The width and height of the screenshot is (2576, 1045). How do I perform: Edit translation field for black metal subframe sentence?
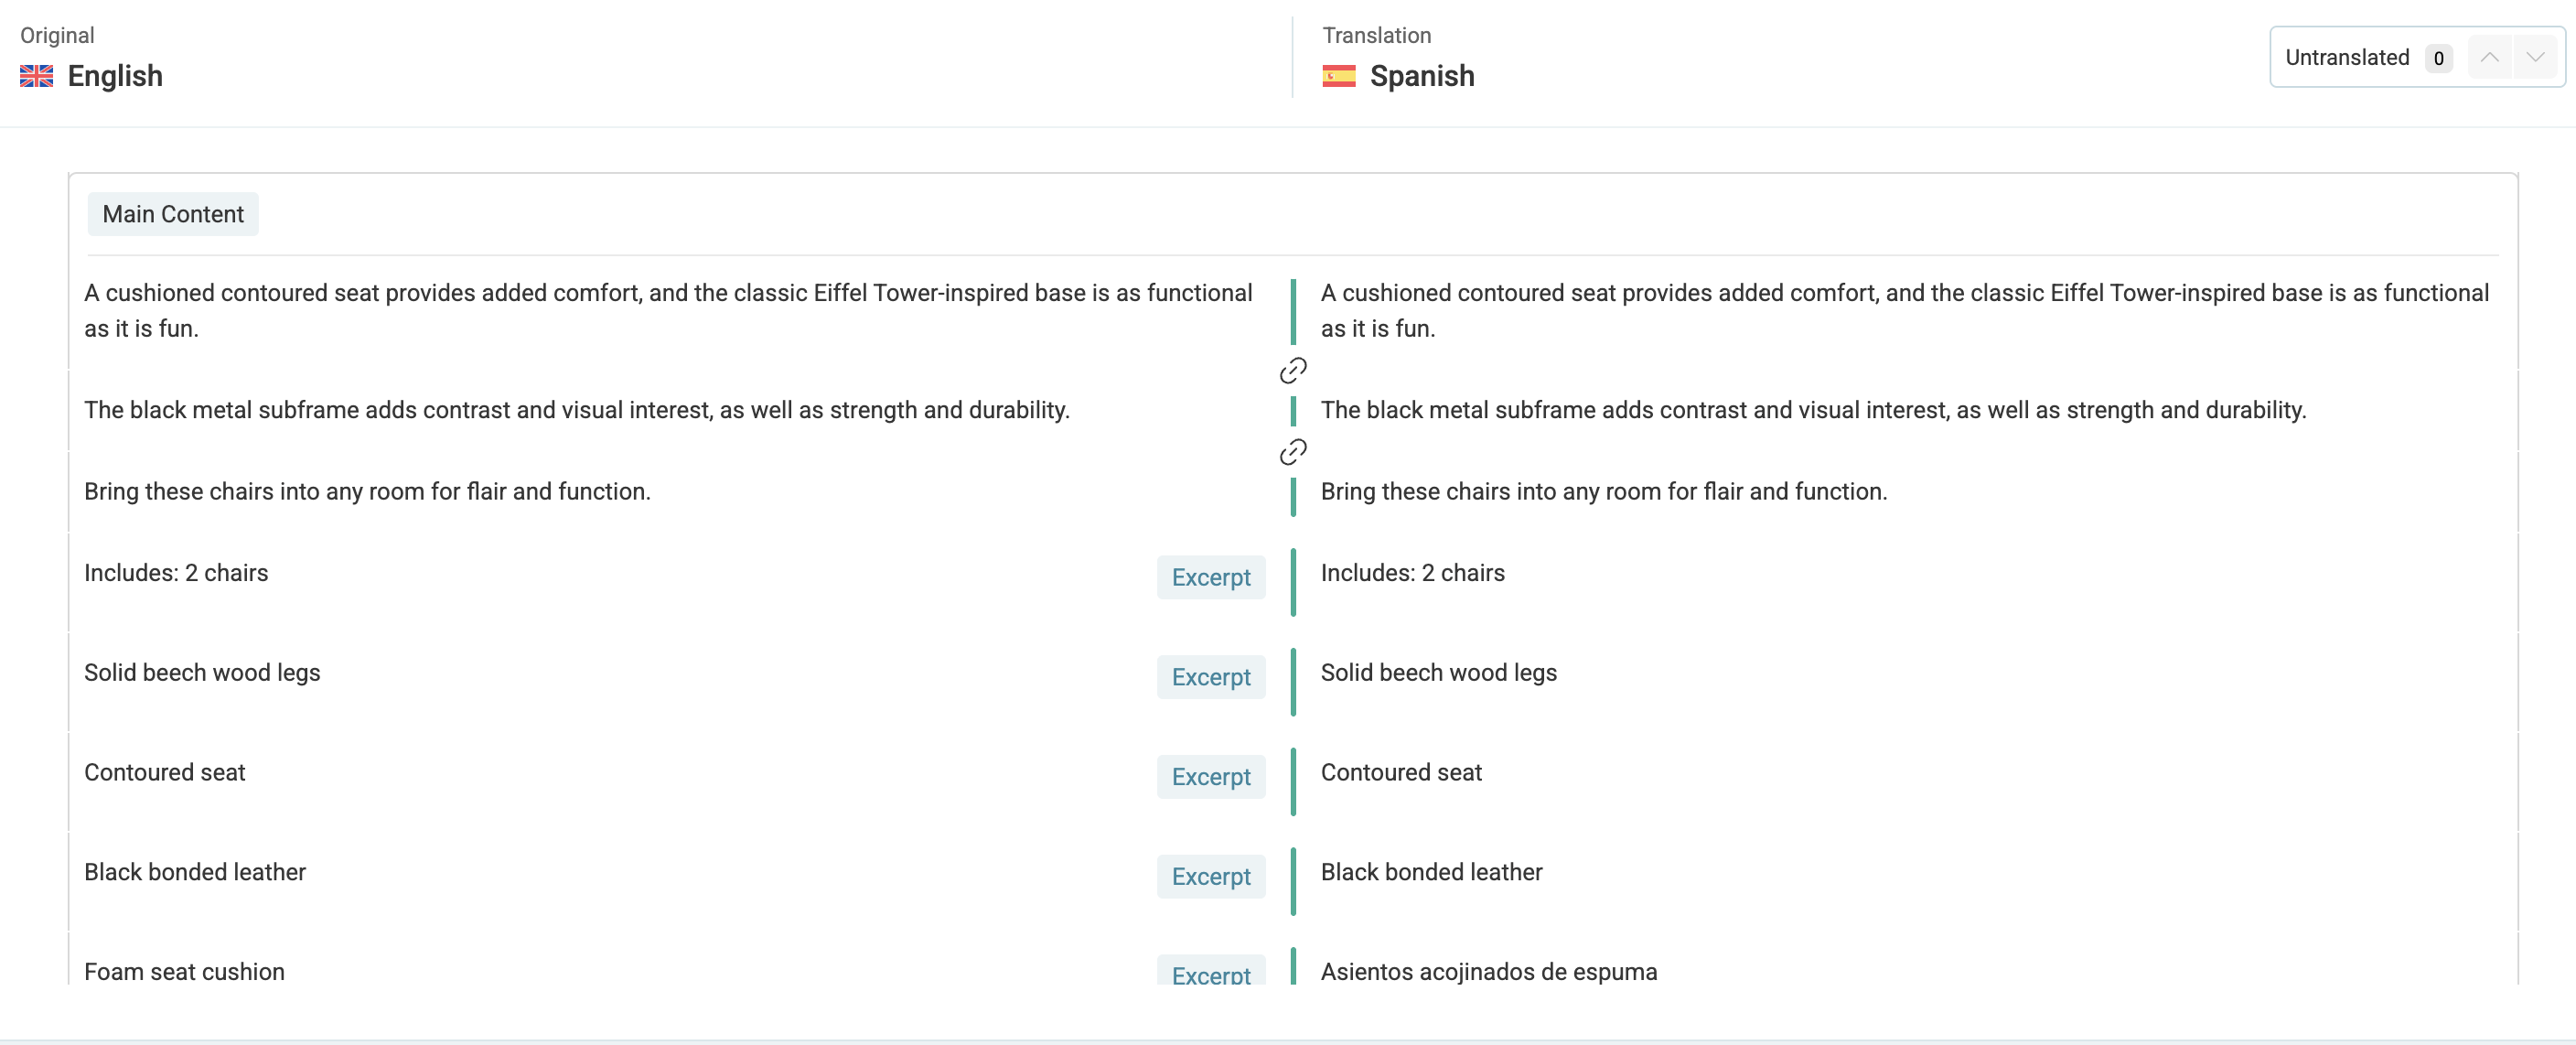point(1812,410)
